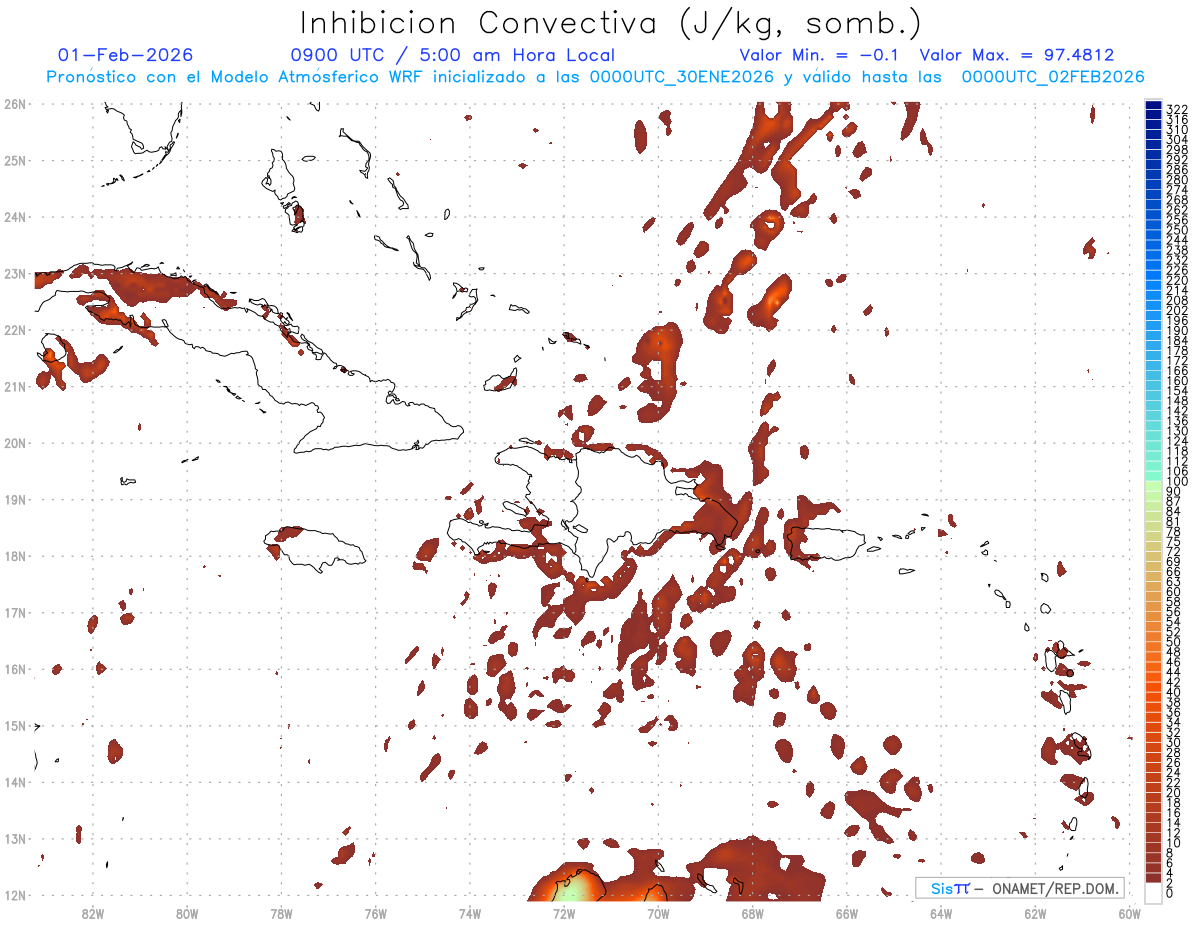Click the darkest navy swatch topping the color scale
Screen dimensions: 1200x927
click(x=1153, y=107)
